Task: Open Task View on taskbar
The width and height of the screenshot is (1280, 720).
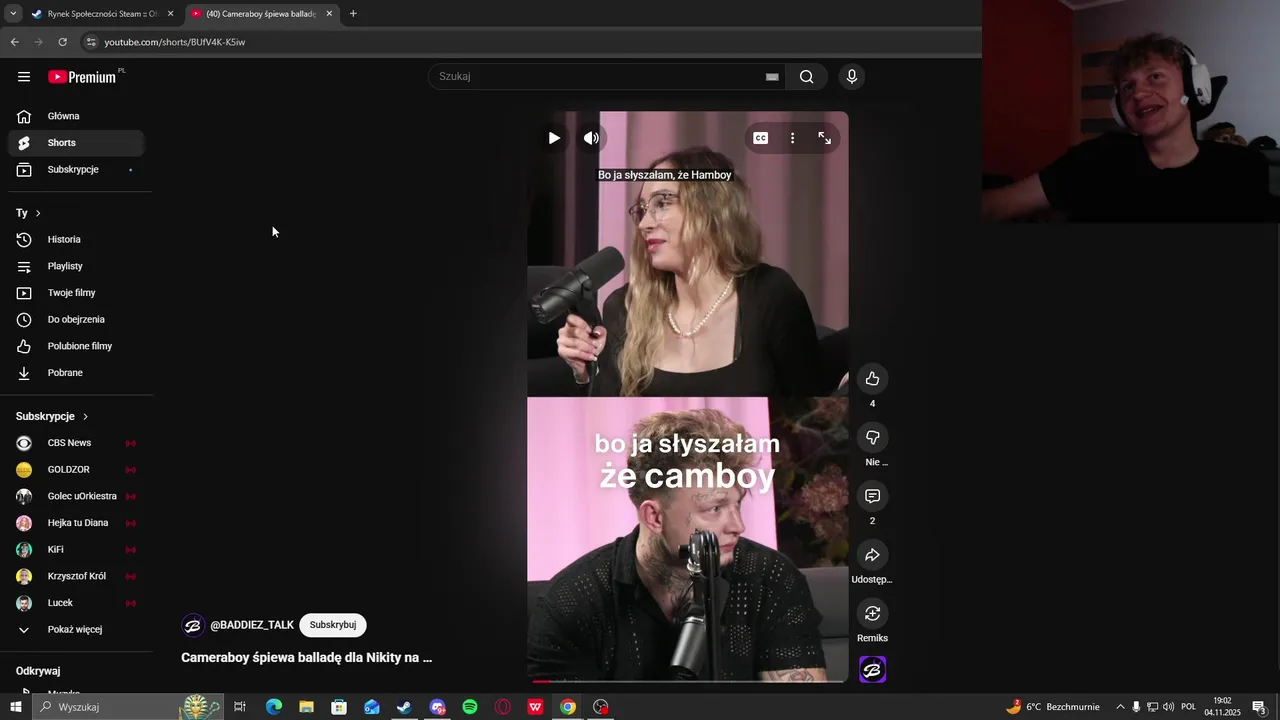Action: (x=240, y=707)
